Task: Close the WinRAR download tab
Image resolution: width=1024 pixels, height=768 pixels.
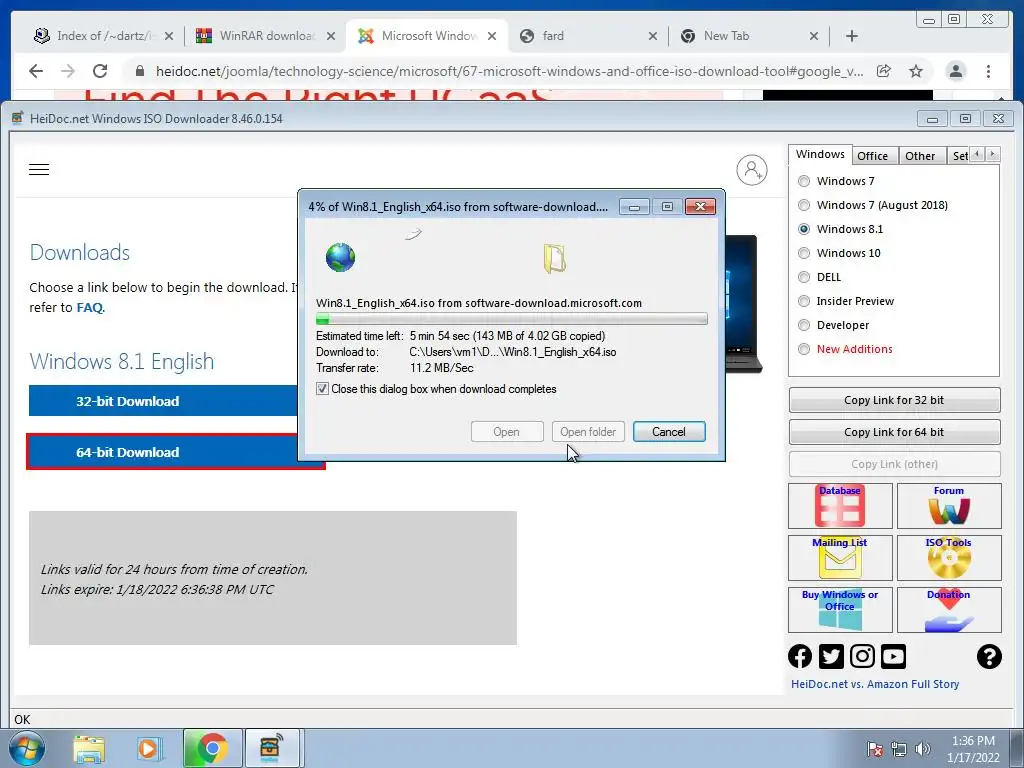Action: pyautogui.click(x=331, y=36)
